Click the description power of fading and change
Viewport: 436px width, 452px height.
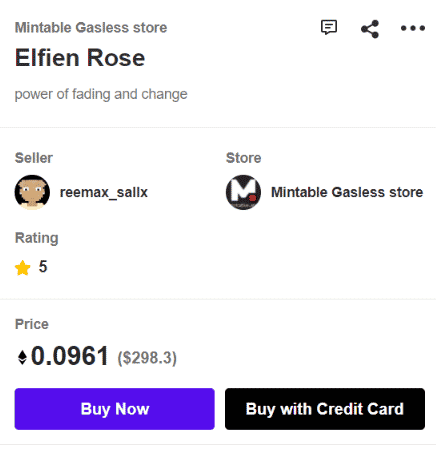(x=101, y=94)
